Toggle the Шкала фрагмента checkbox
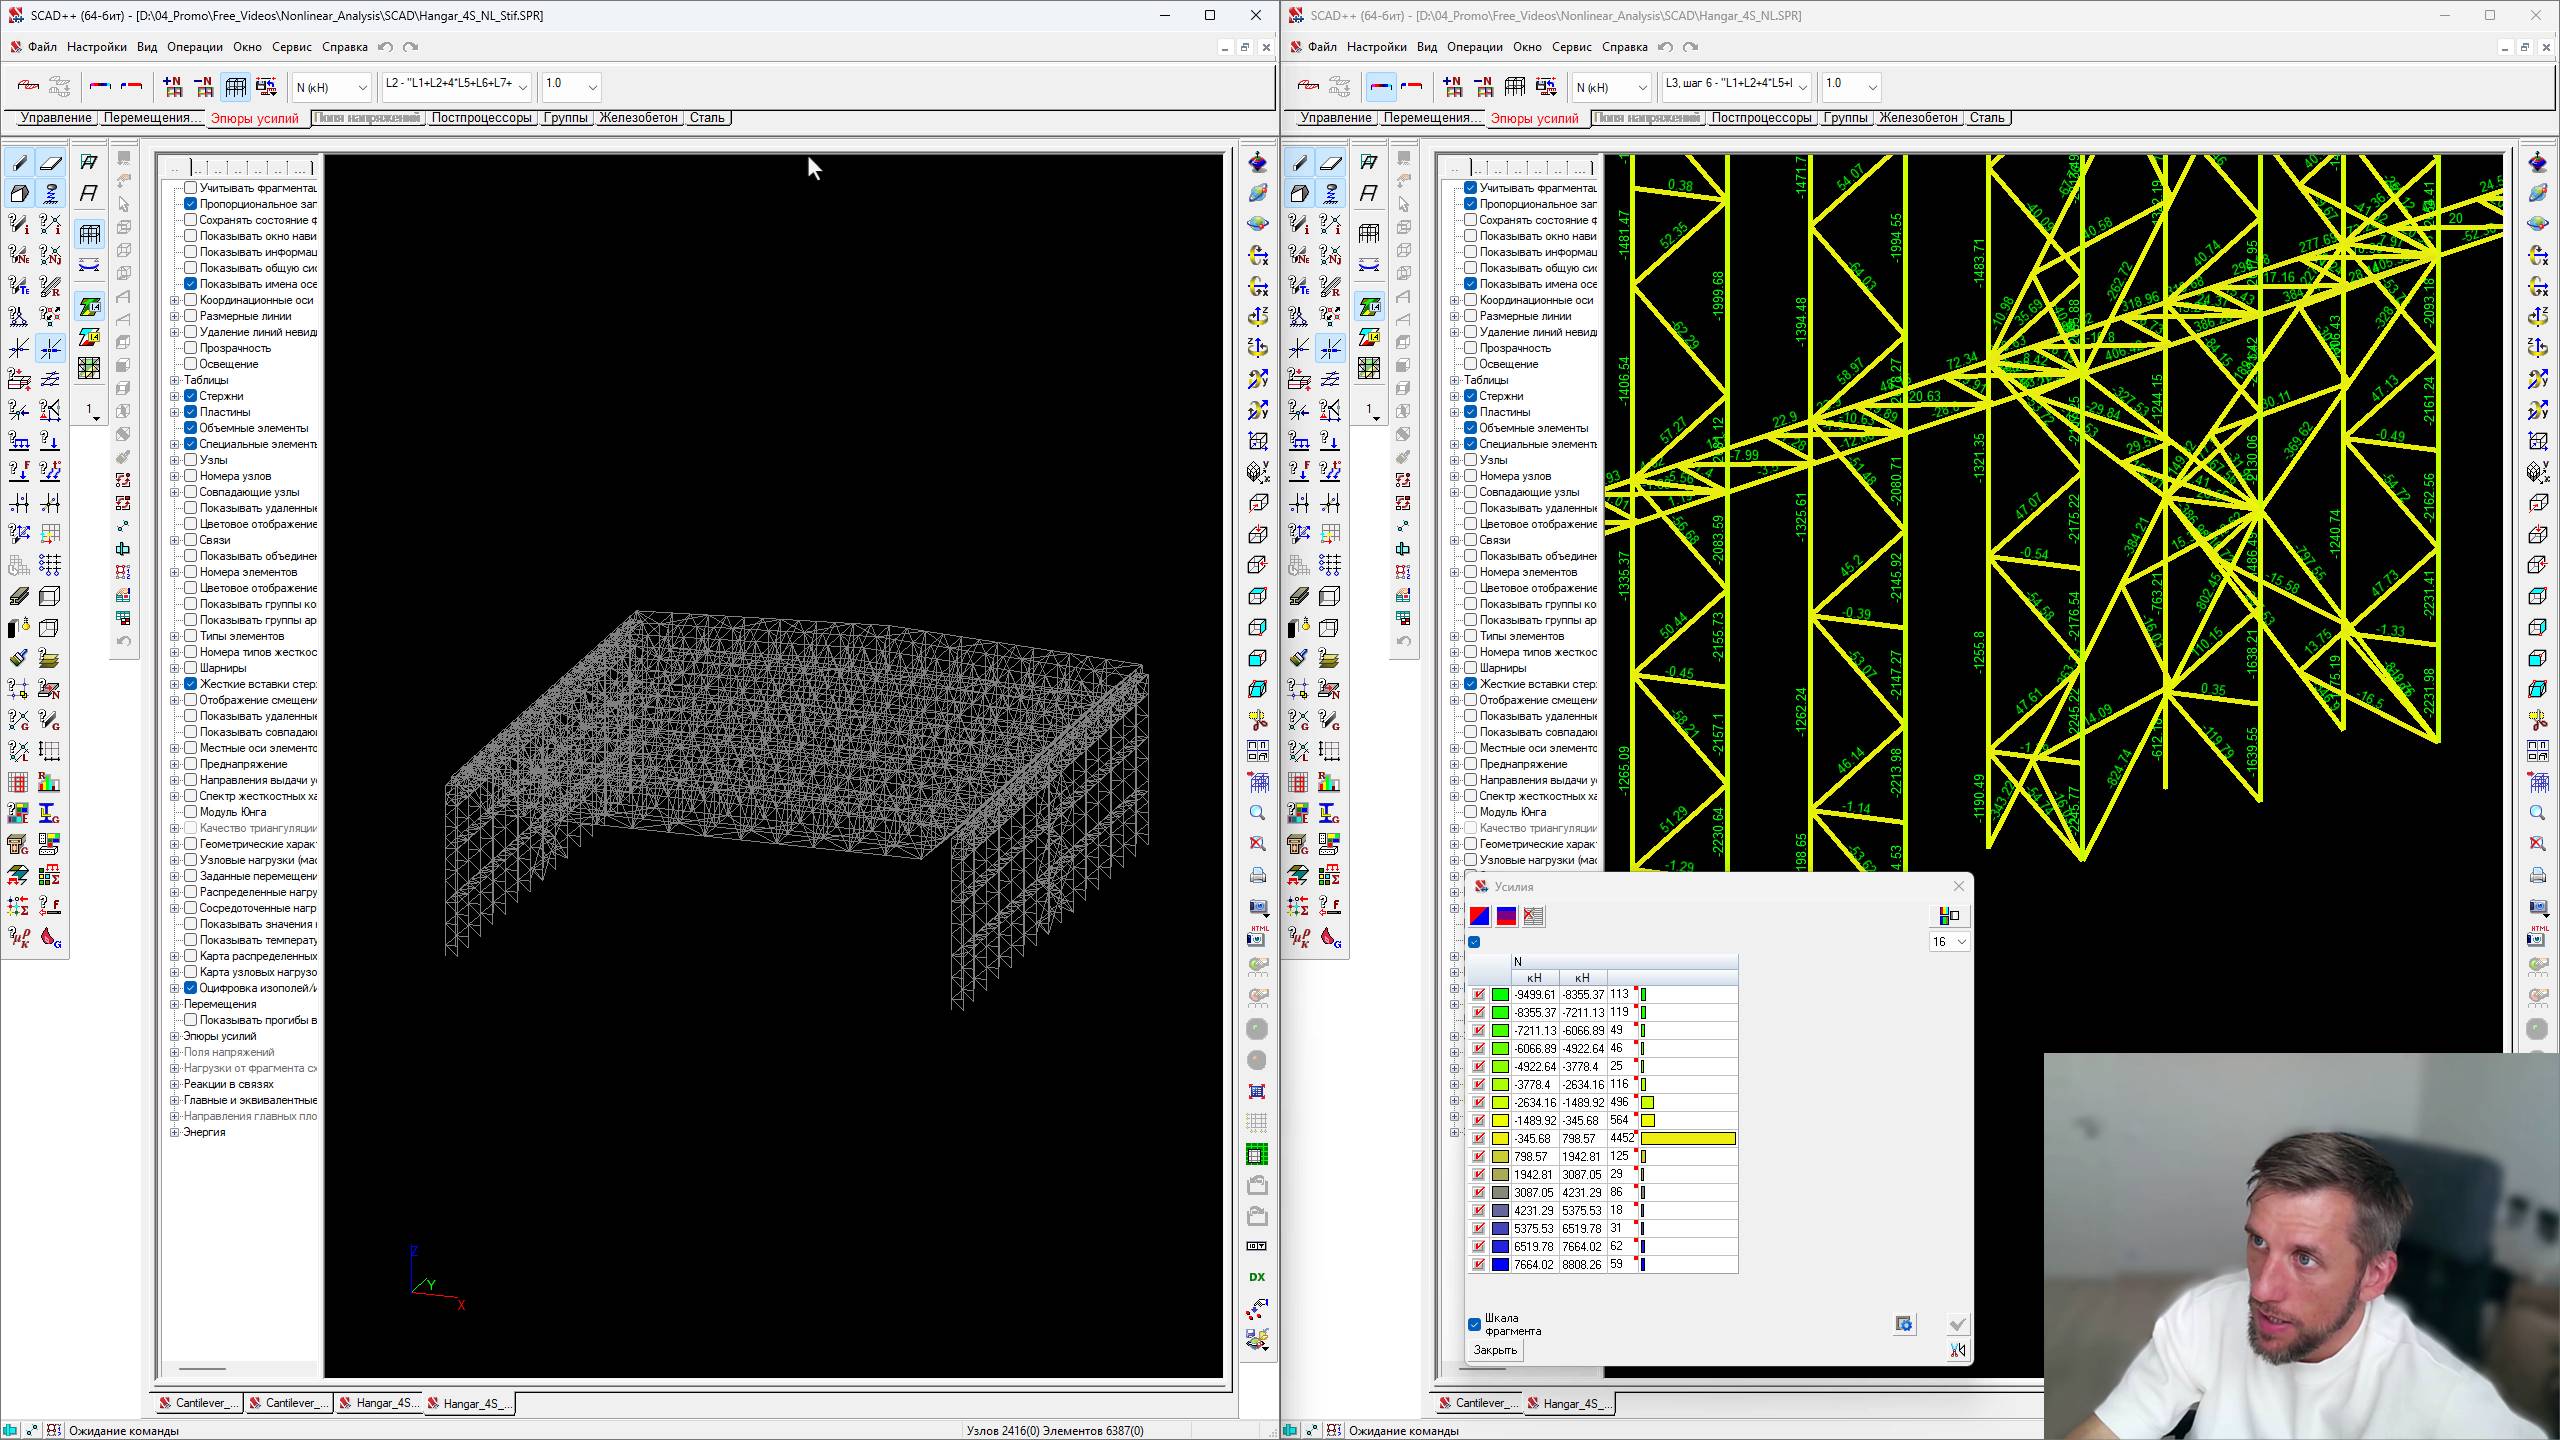This screenshot has width=2560, height=1440. point(1474,1324)
